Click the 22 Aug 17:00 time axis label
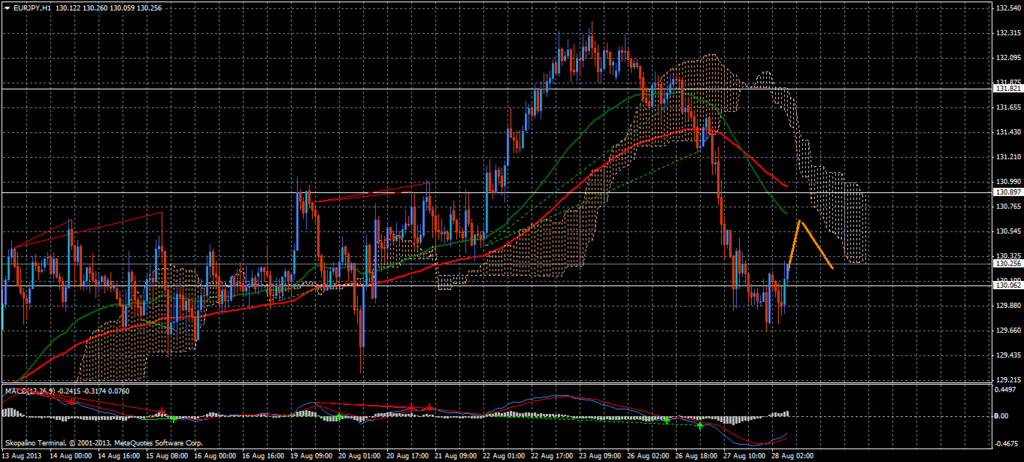This screenshot has width=1024, height=462. coord(547,454)
